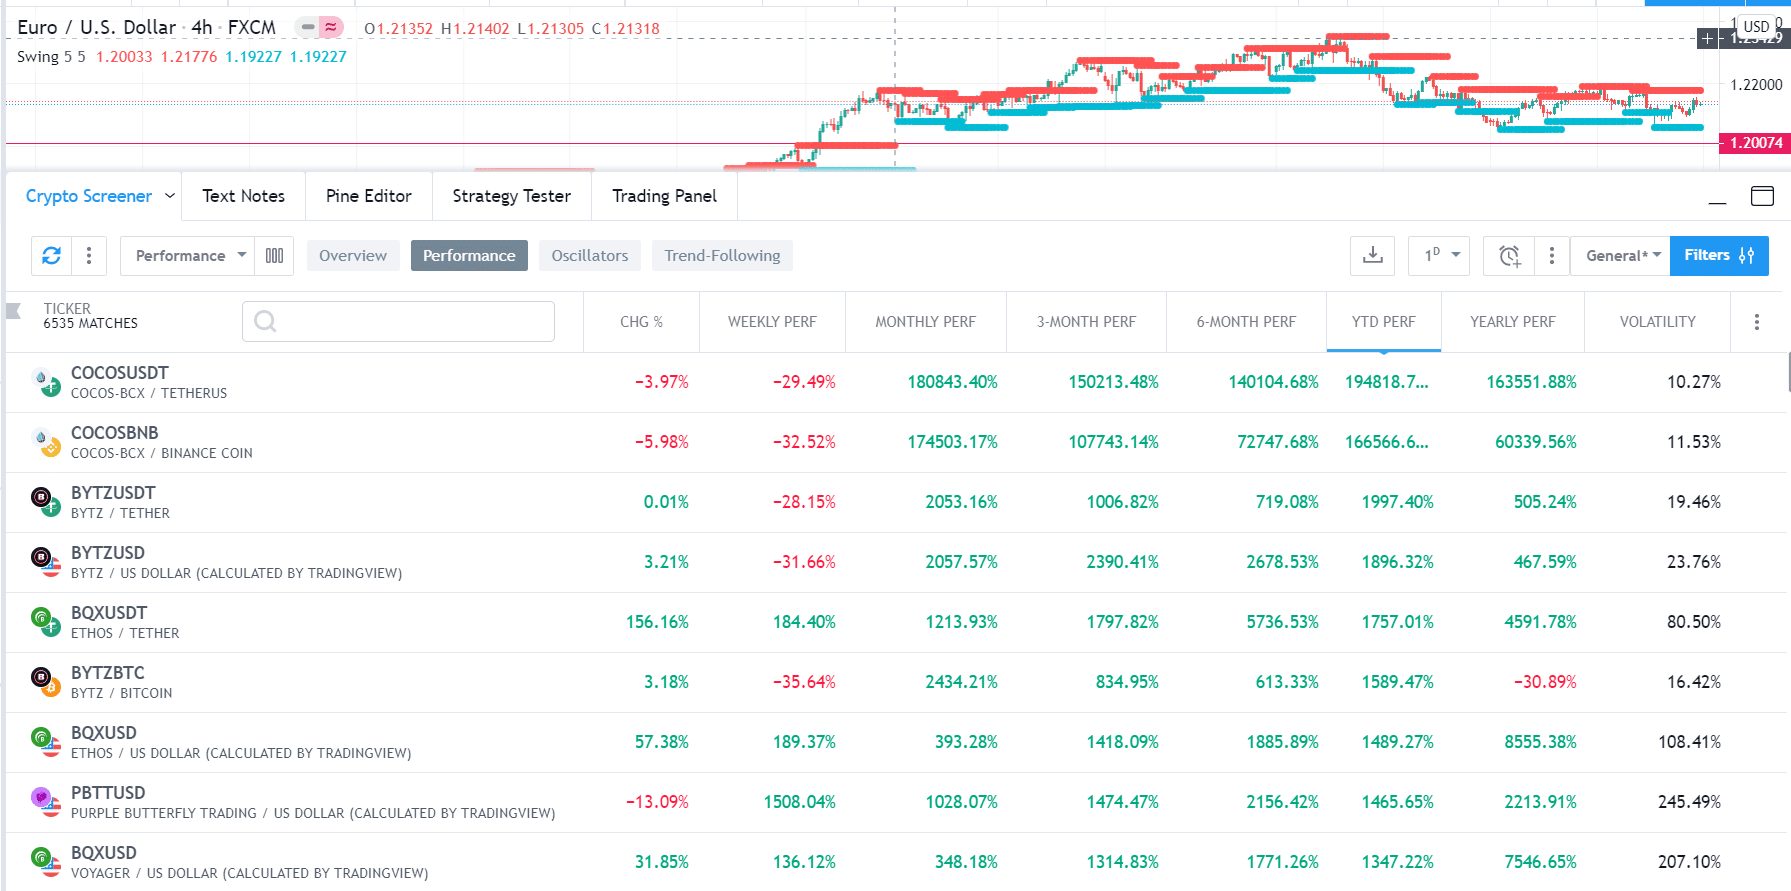Screen dimensions: 1791x891
Task: Click 1.20074 red price label
Action: coord(1755,143)
